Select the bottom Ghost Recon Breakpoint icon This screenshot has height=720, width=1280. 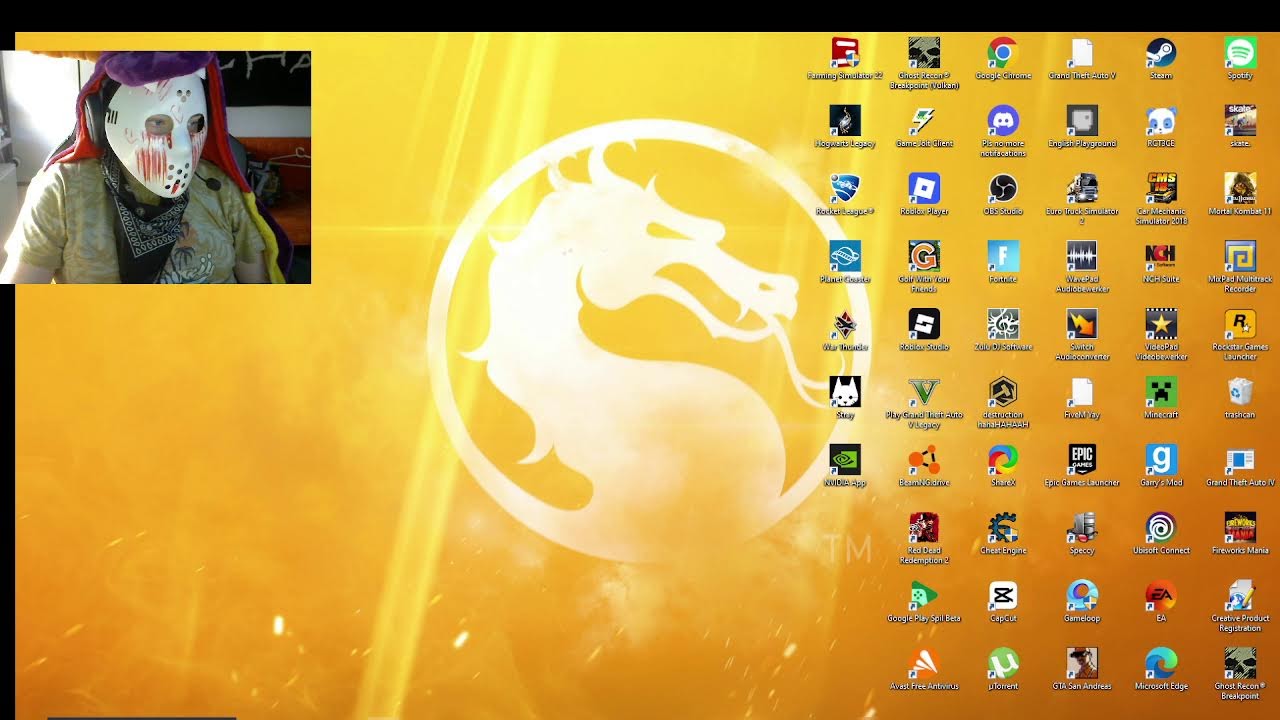pyautogui.click(x=1240, y=664)
